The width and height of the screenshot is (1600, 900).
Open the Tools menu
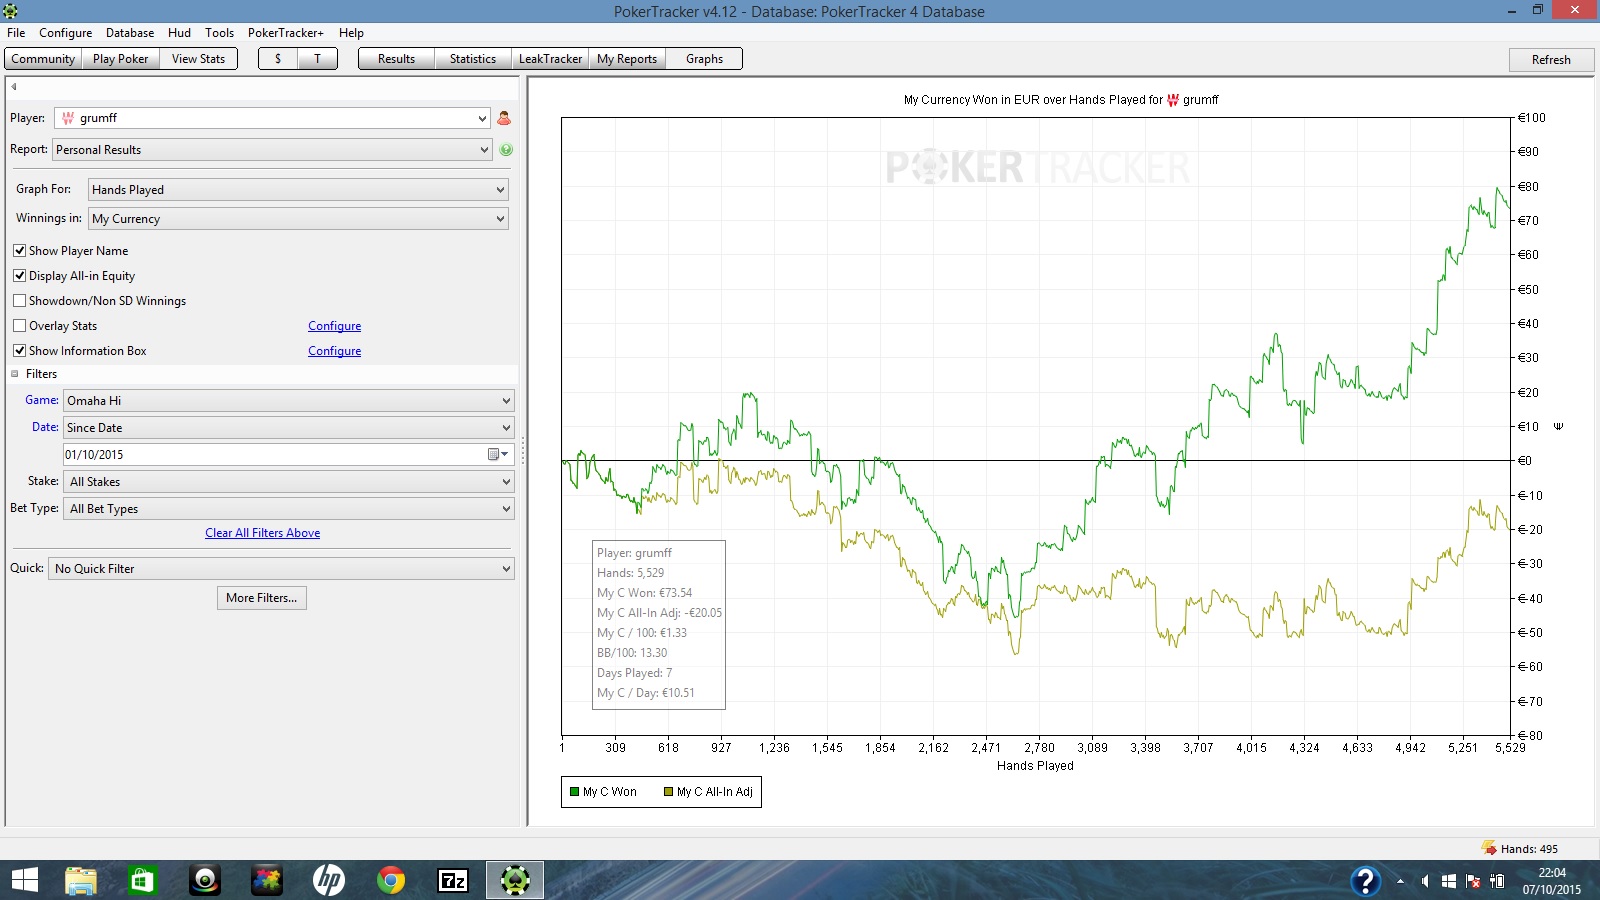point(219,33)
